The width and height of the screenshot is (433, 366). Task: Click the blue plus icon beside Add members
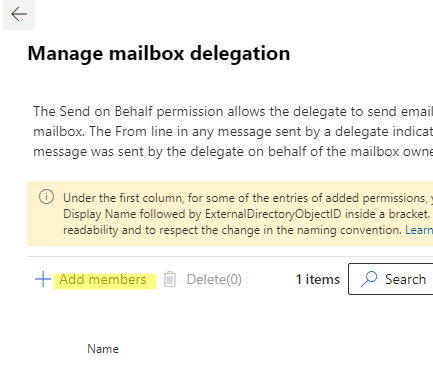[43, 279]
